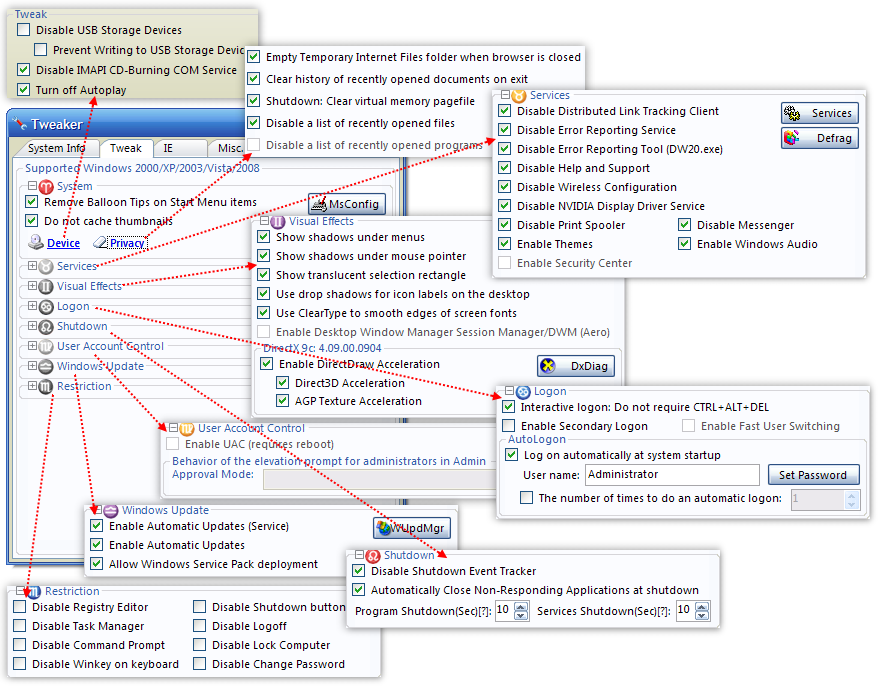
Task: Uncheck Enable Automatic Updates (Service)
Action: 97,526
